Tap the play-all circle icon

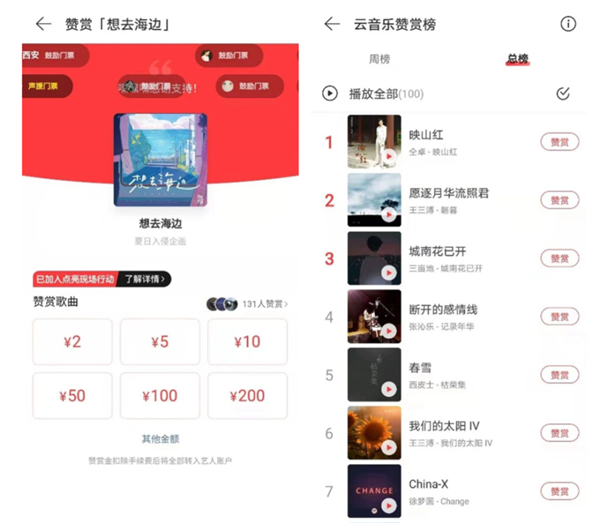point(330,93)
